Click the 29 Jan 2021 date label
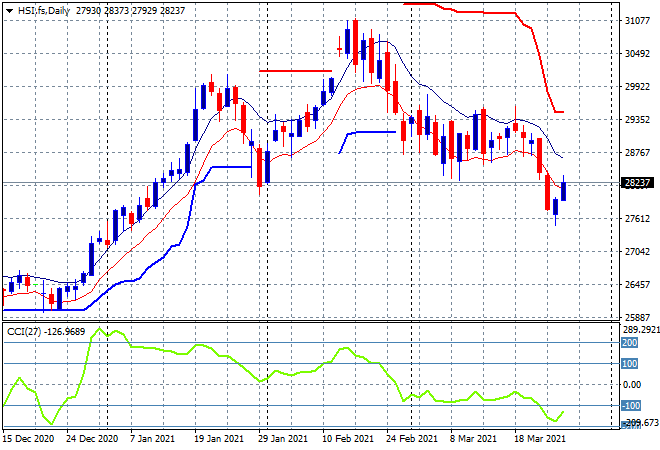 click(283, 439)
